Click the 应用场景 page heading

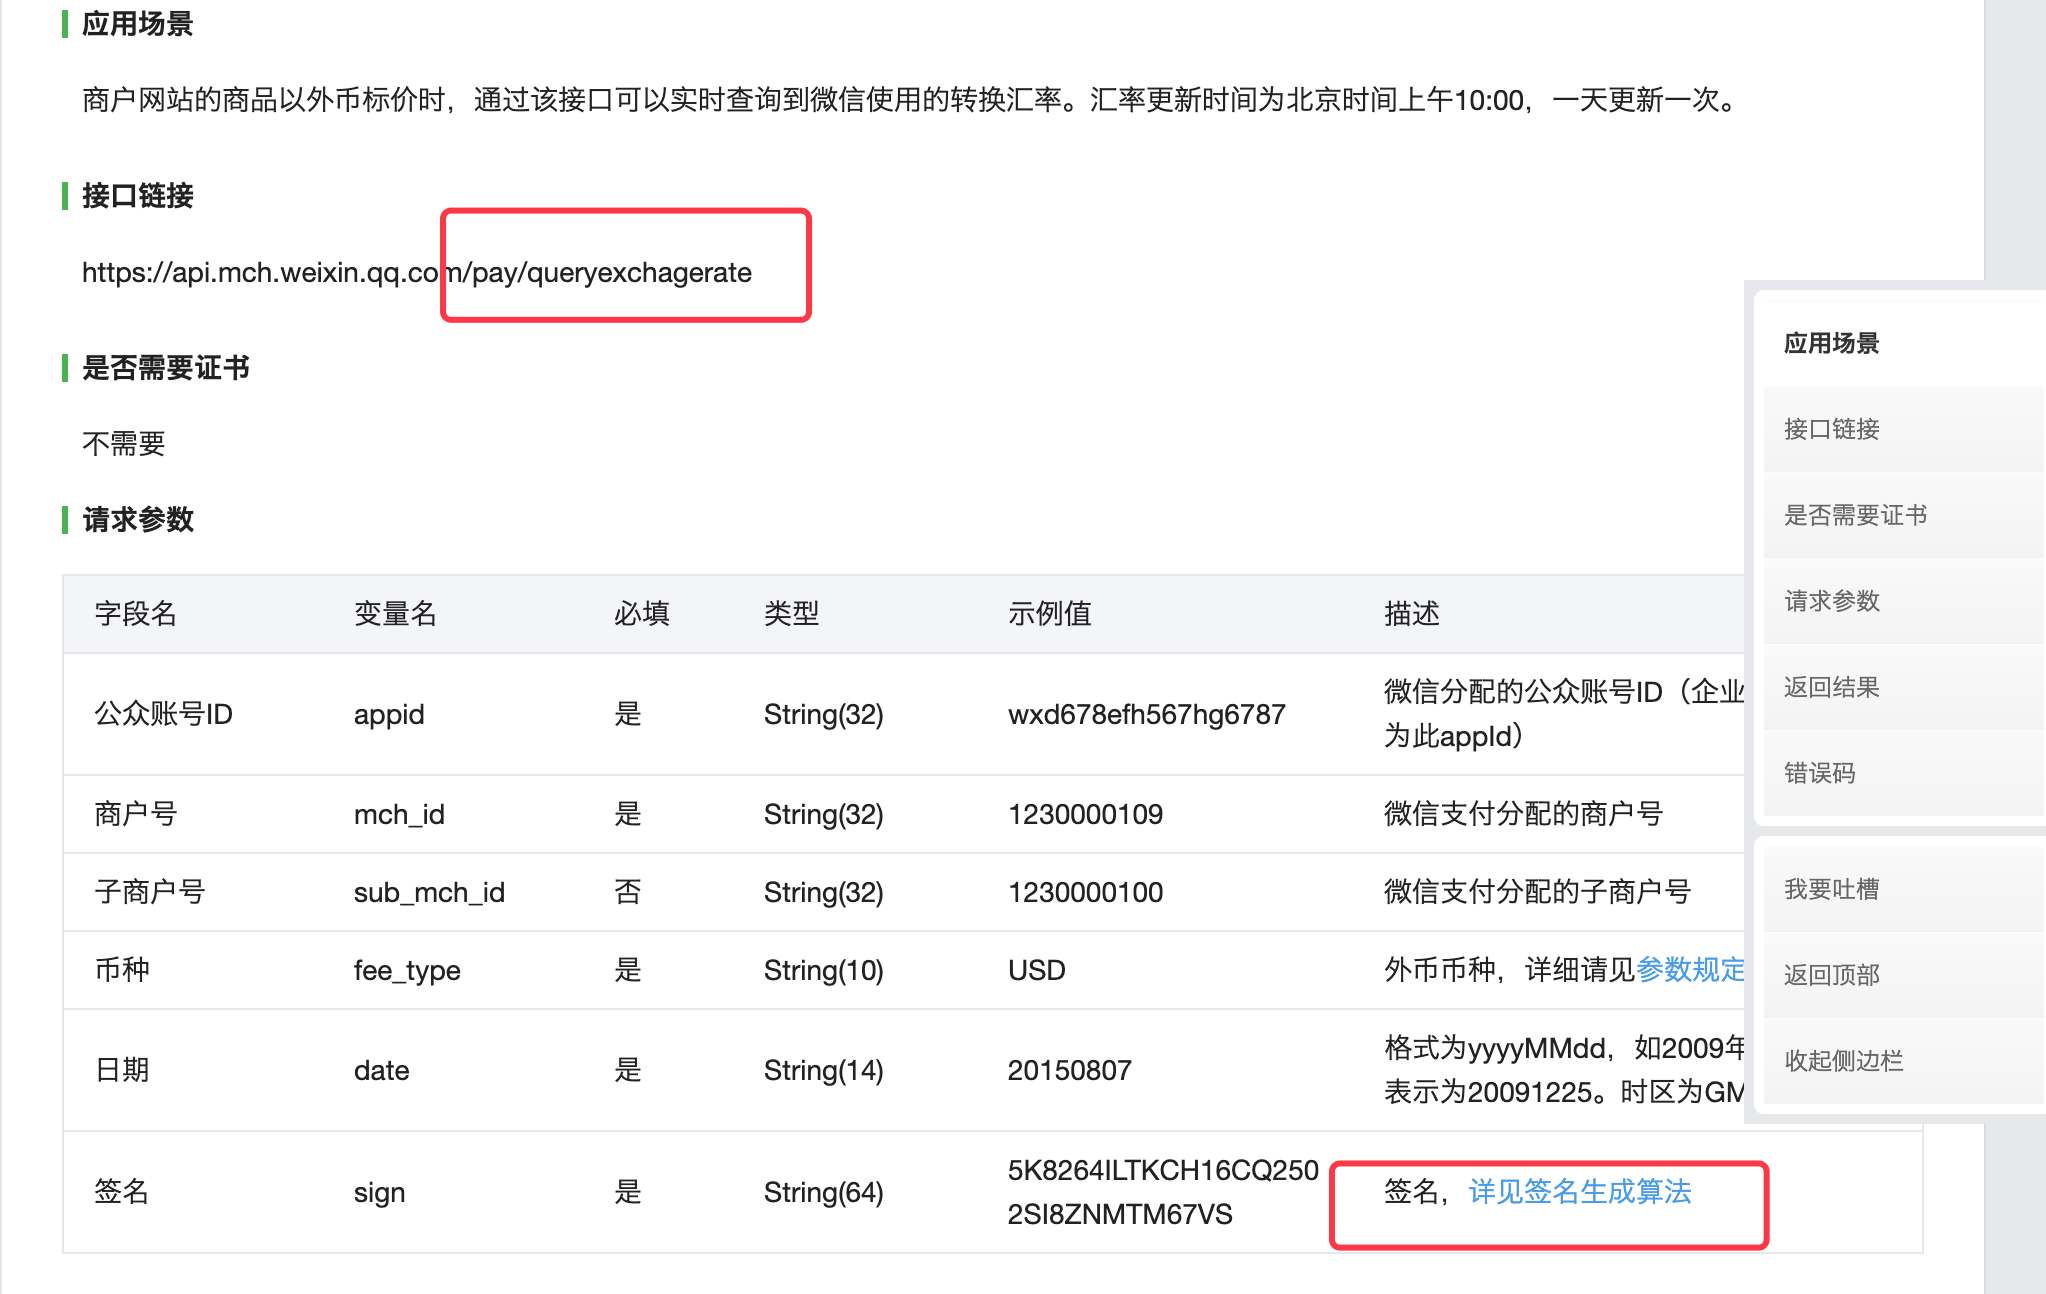pos(138,24)
